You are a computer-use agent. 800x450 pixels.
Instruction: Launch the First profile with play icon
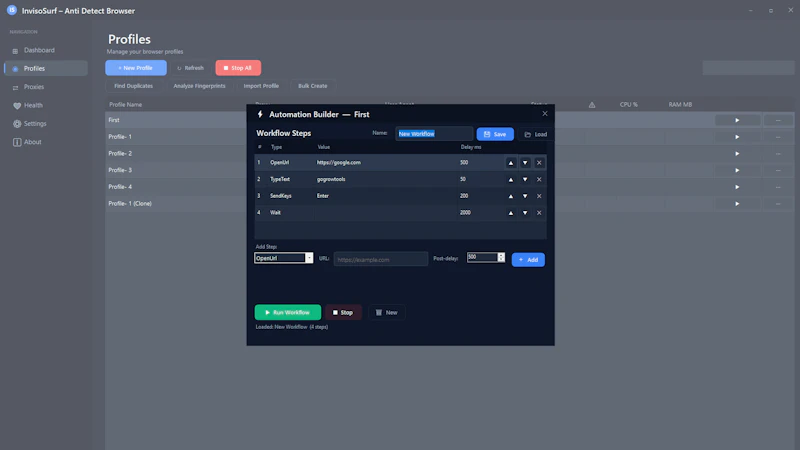(x=737, y=120)
